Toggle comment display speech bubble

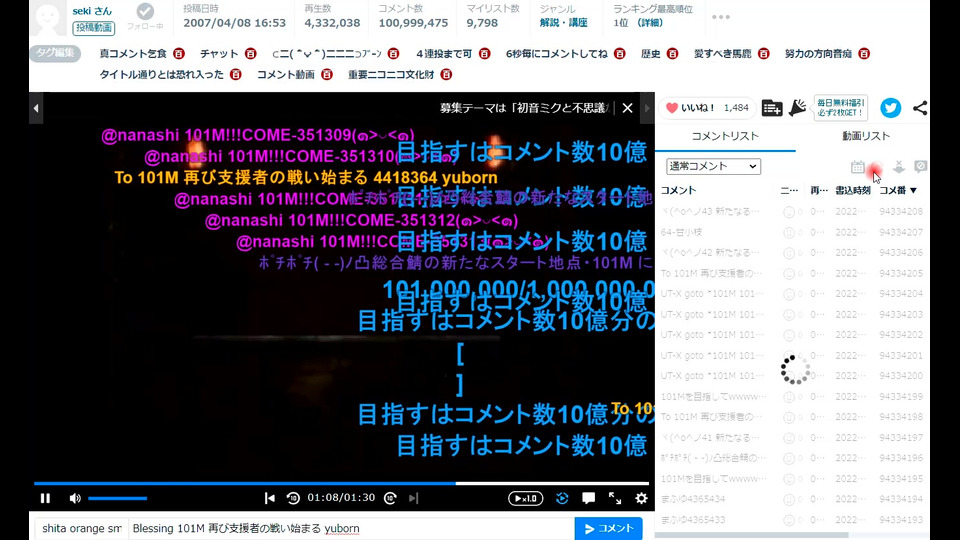(588, 498)
